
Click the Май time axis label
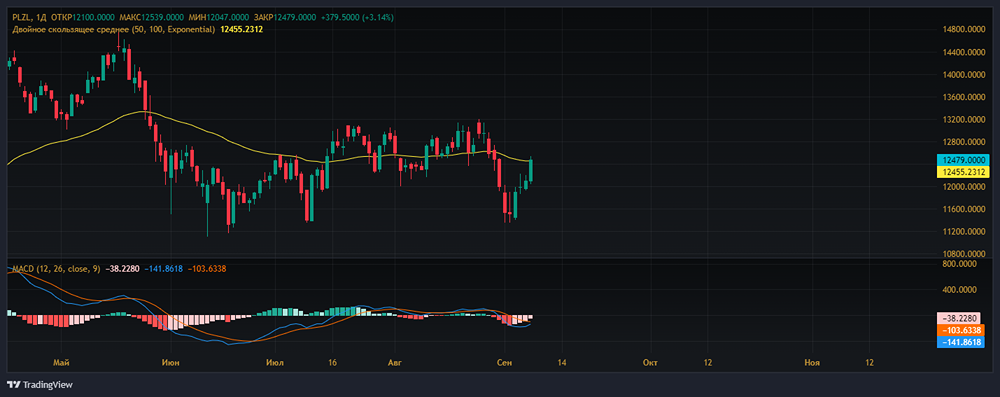61,363
